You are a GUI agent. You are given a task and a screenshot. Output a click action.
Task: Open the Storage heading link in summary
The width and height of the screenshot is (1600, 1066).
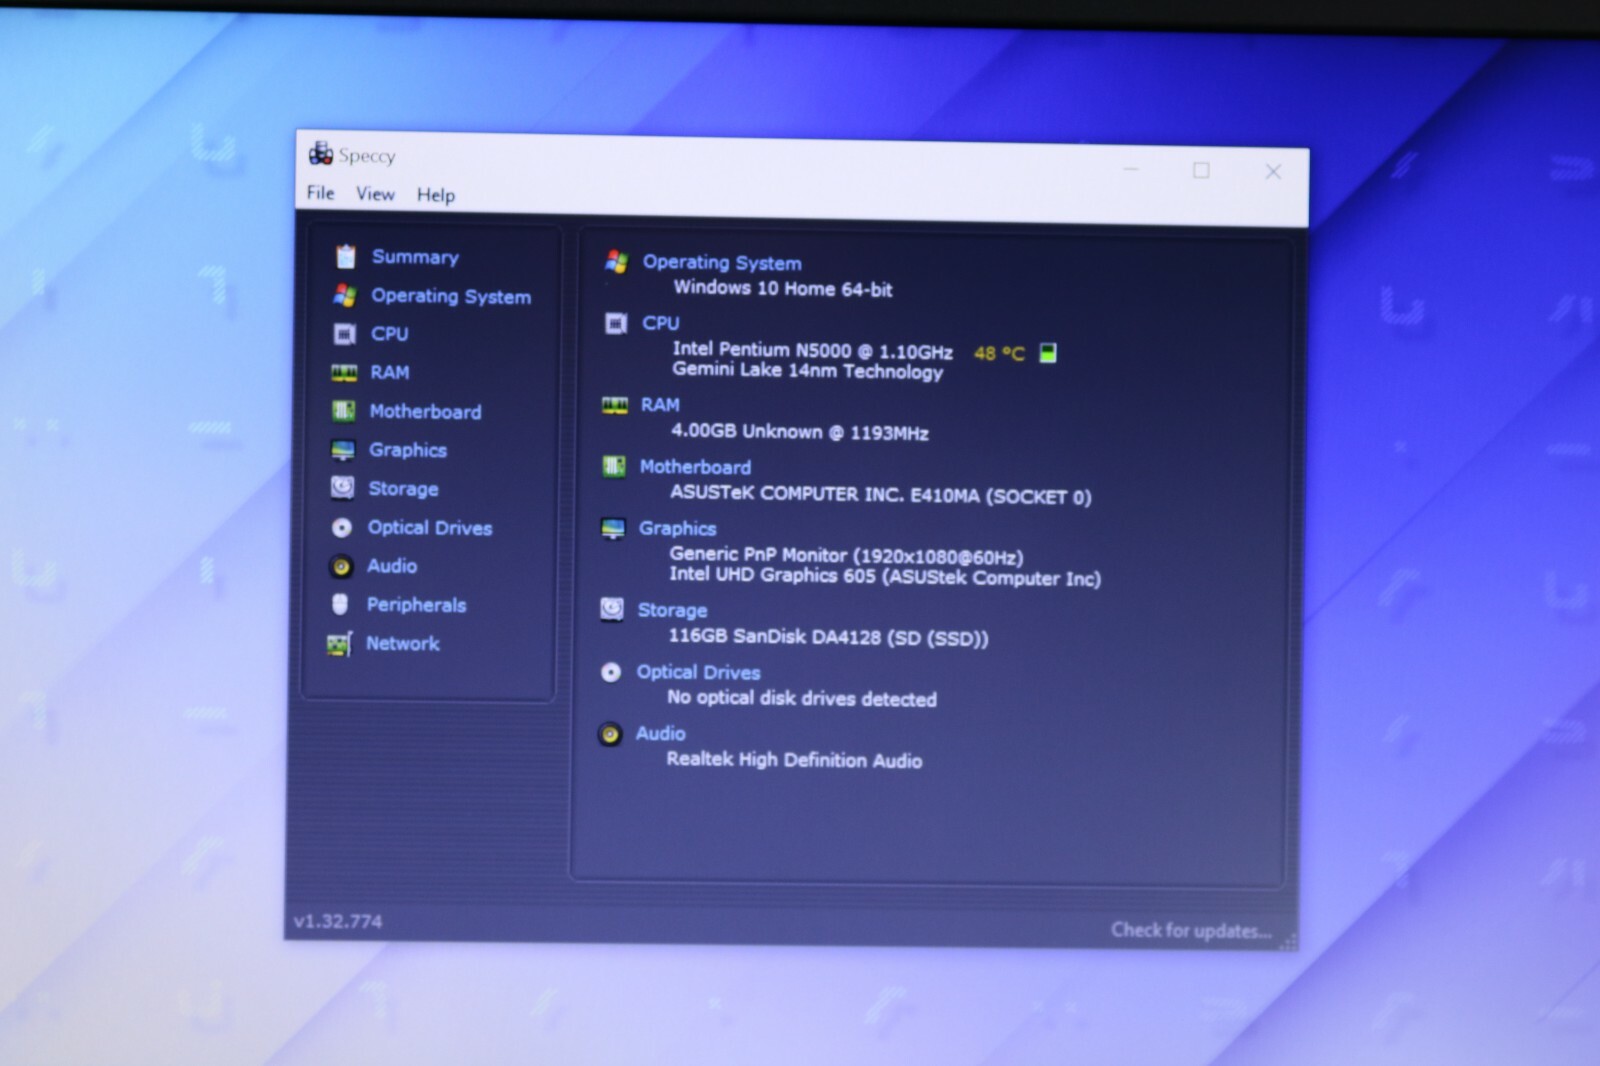pos(673,610)
